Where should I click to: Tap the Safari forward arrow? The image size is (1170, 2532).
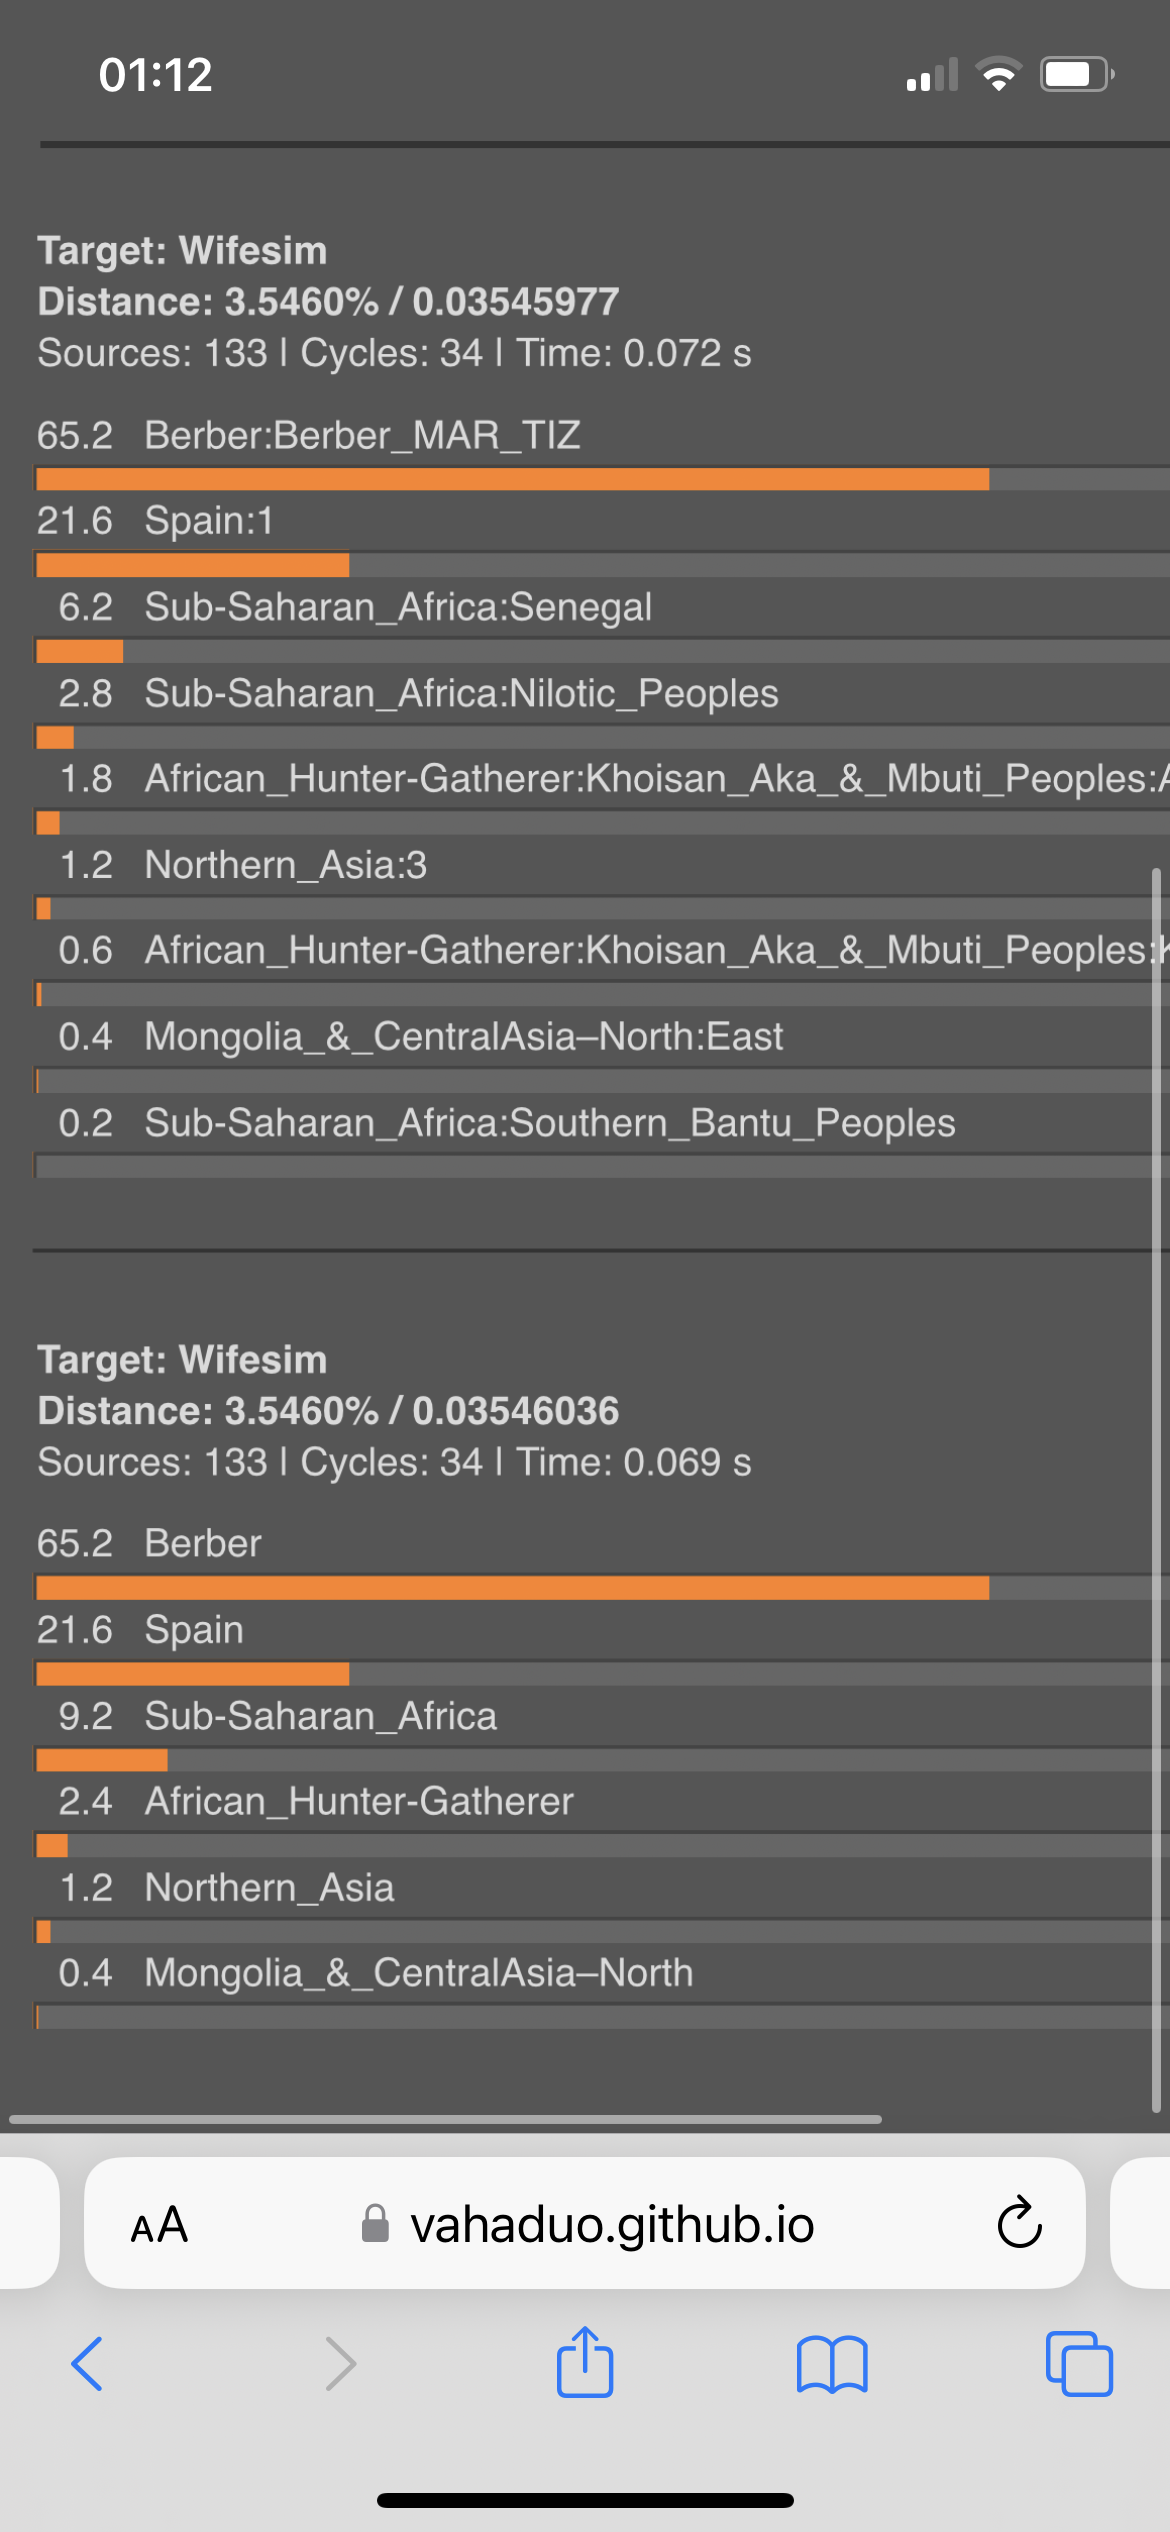pyautogui.click(x=341, y=2363)
